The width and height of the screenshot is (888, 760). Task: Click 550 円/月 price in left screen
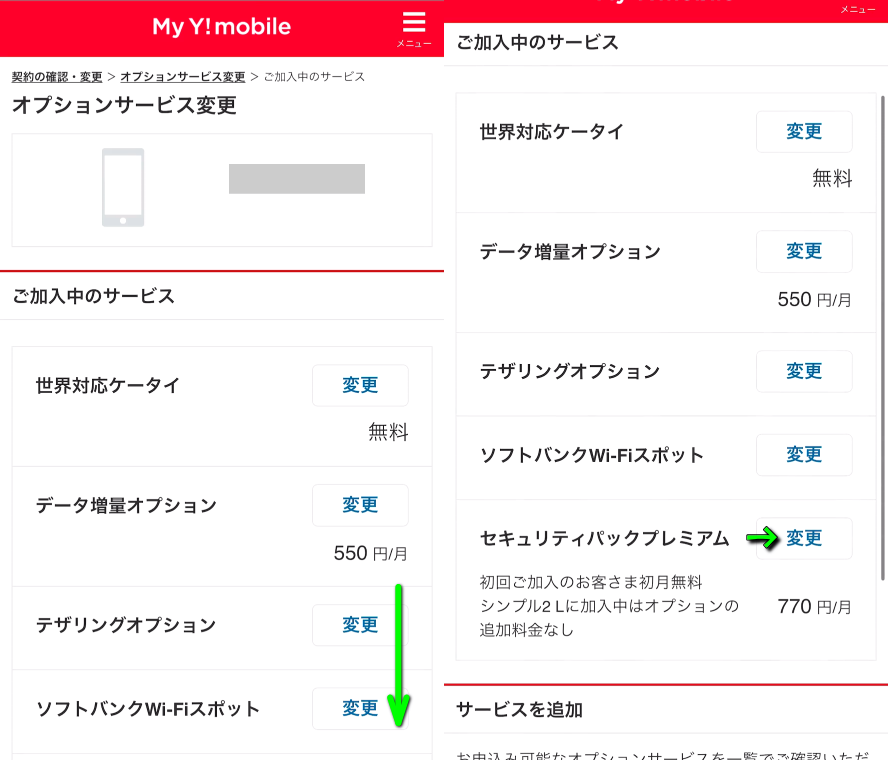point(371,553)
